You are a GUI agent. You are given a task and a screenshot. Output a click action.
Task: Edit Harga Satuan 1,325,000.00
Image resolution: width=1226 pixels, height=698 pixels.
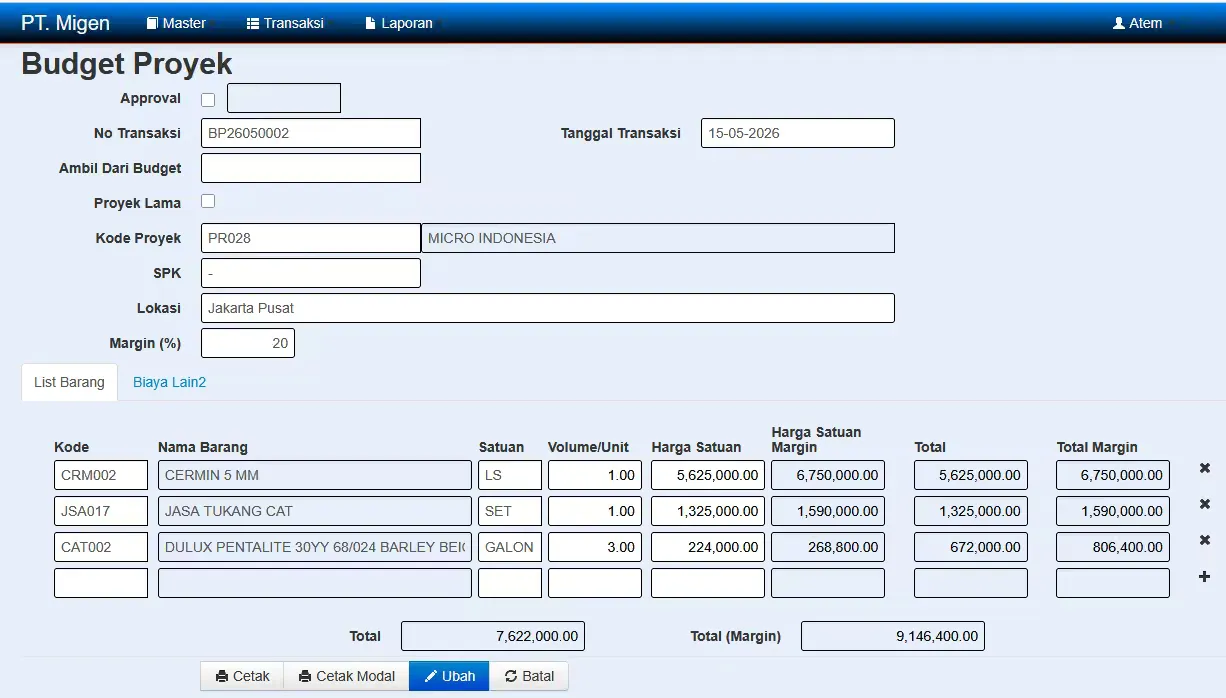[x=708, y=511]
